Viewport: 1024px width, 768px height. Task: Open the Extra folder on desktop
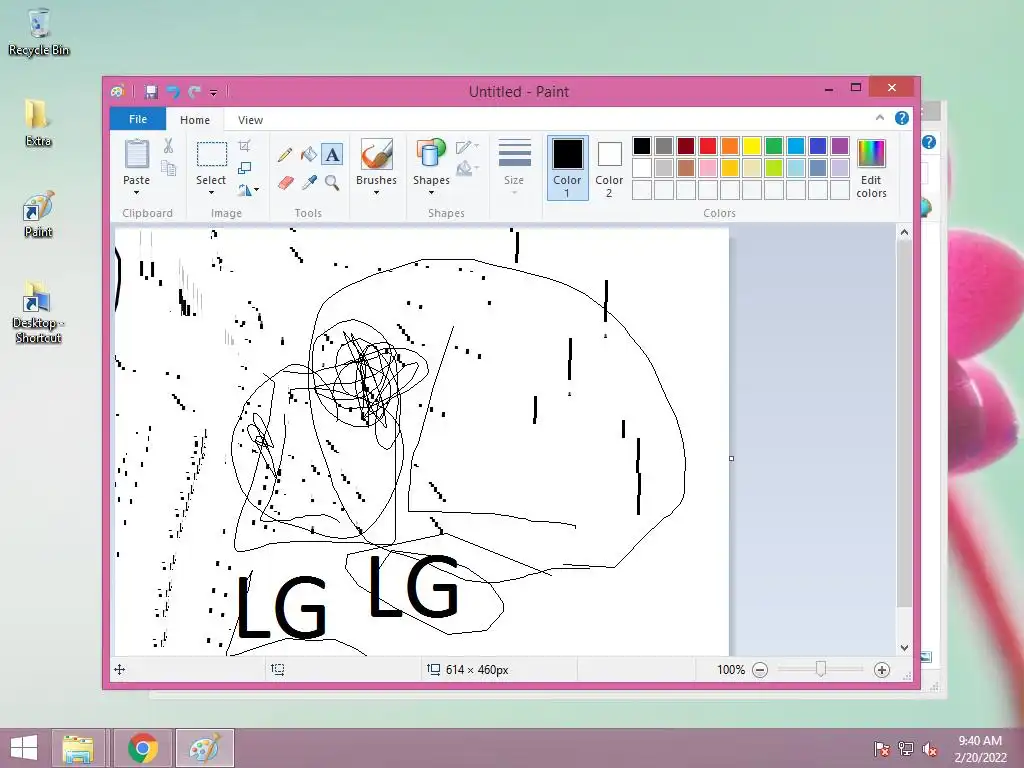[x=38, y=123]
